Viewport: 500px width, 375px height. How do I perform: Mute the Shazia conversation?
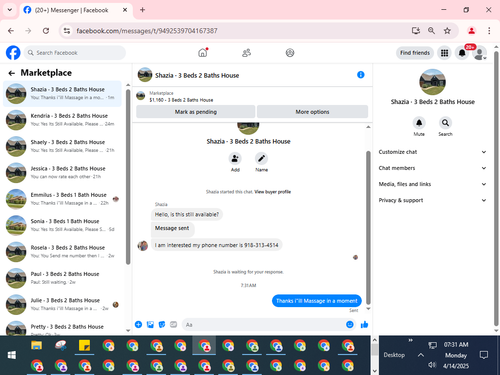click(419, 123)
